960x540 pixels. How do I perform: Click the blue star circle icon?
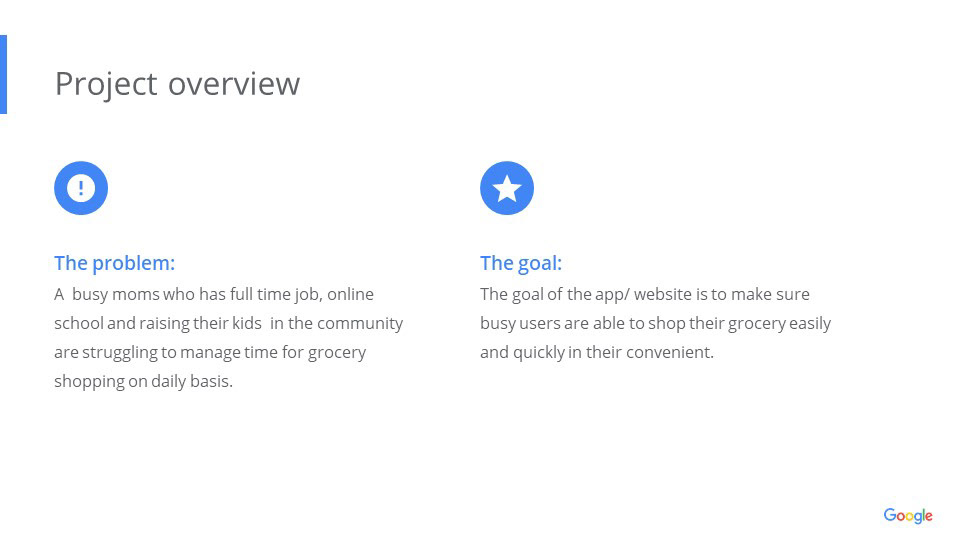tap(507, 188)
